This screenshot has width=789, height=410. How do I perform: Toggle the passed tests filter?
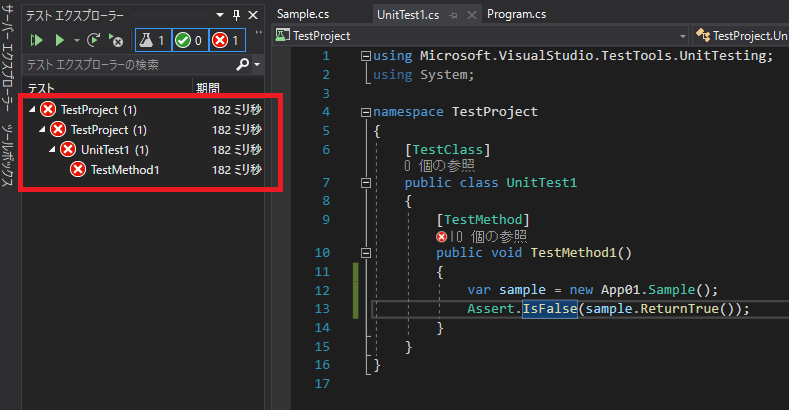point(187,40)
